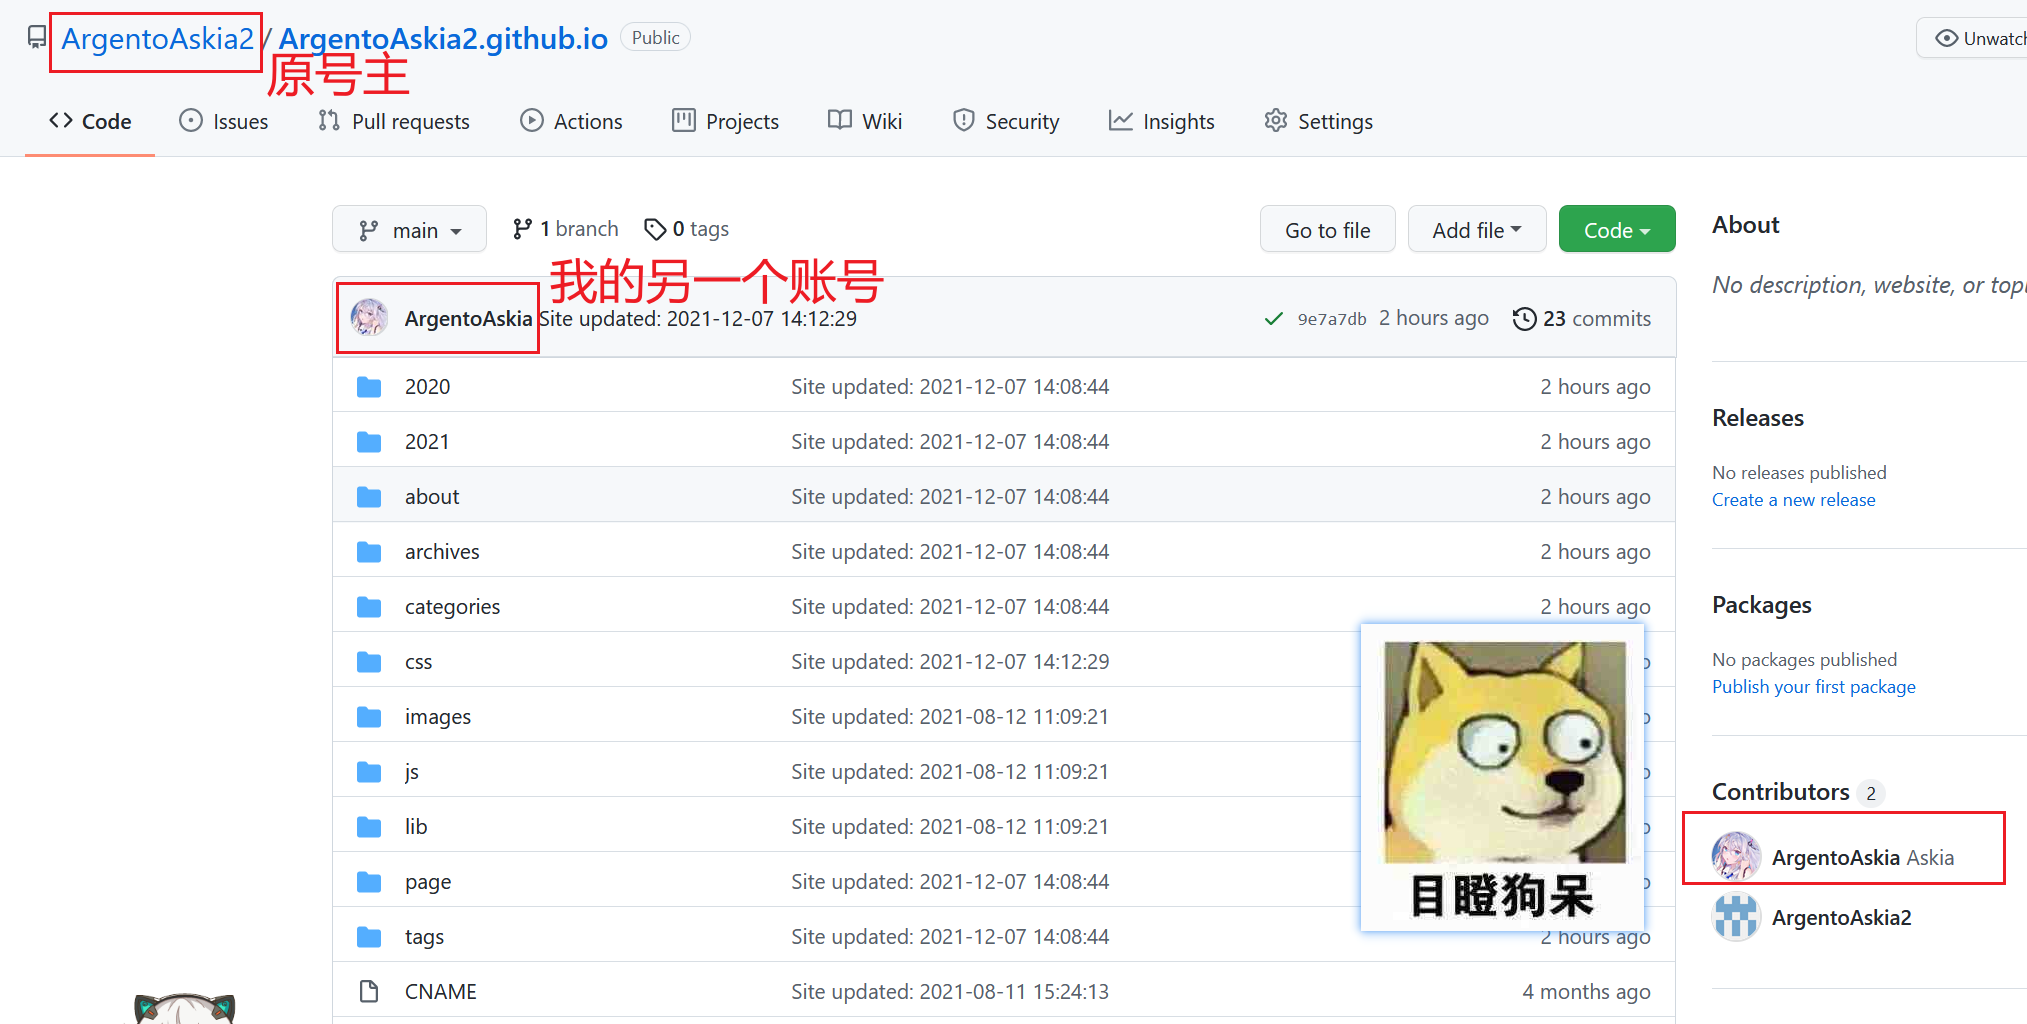Click the ArgentoAskia commit author avatar

(x=369, y=318)
